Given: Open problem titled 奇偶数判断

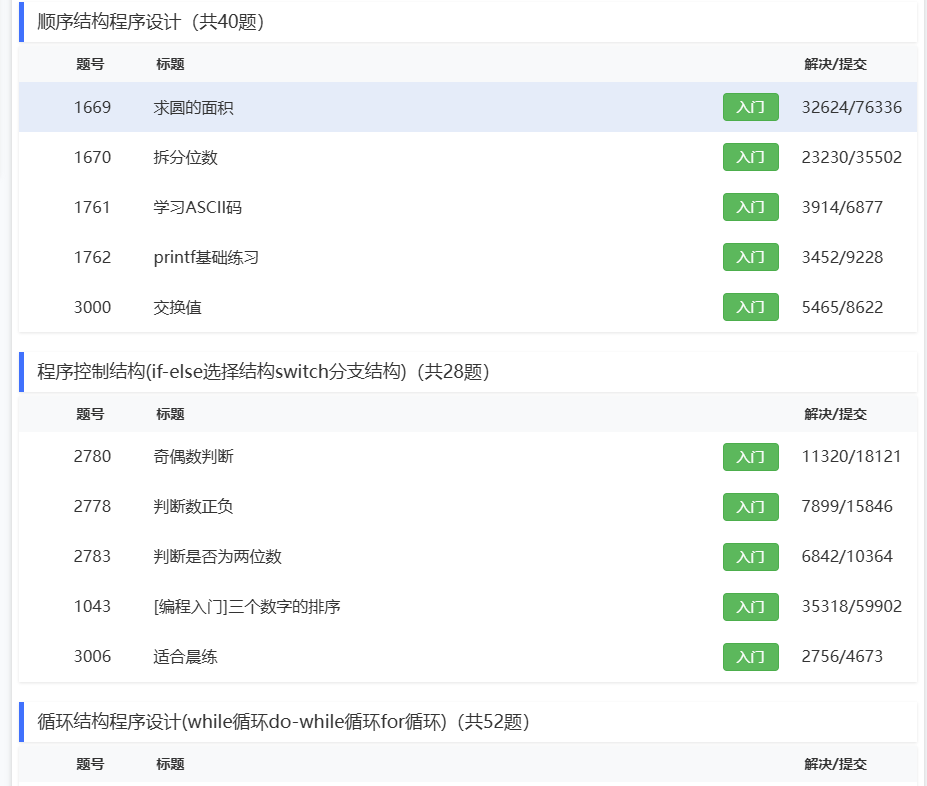Looking at the screenshot, I should click(x=193, y=456).
